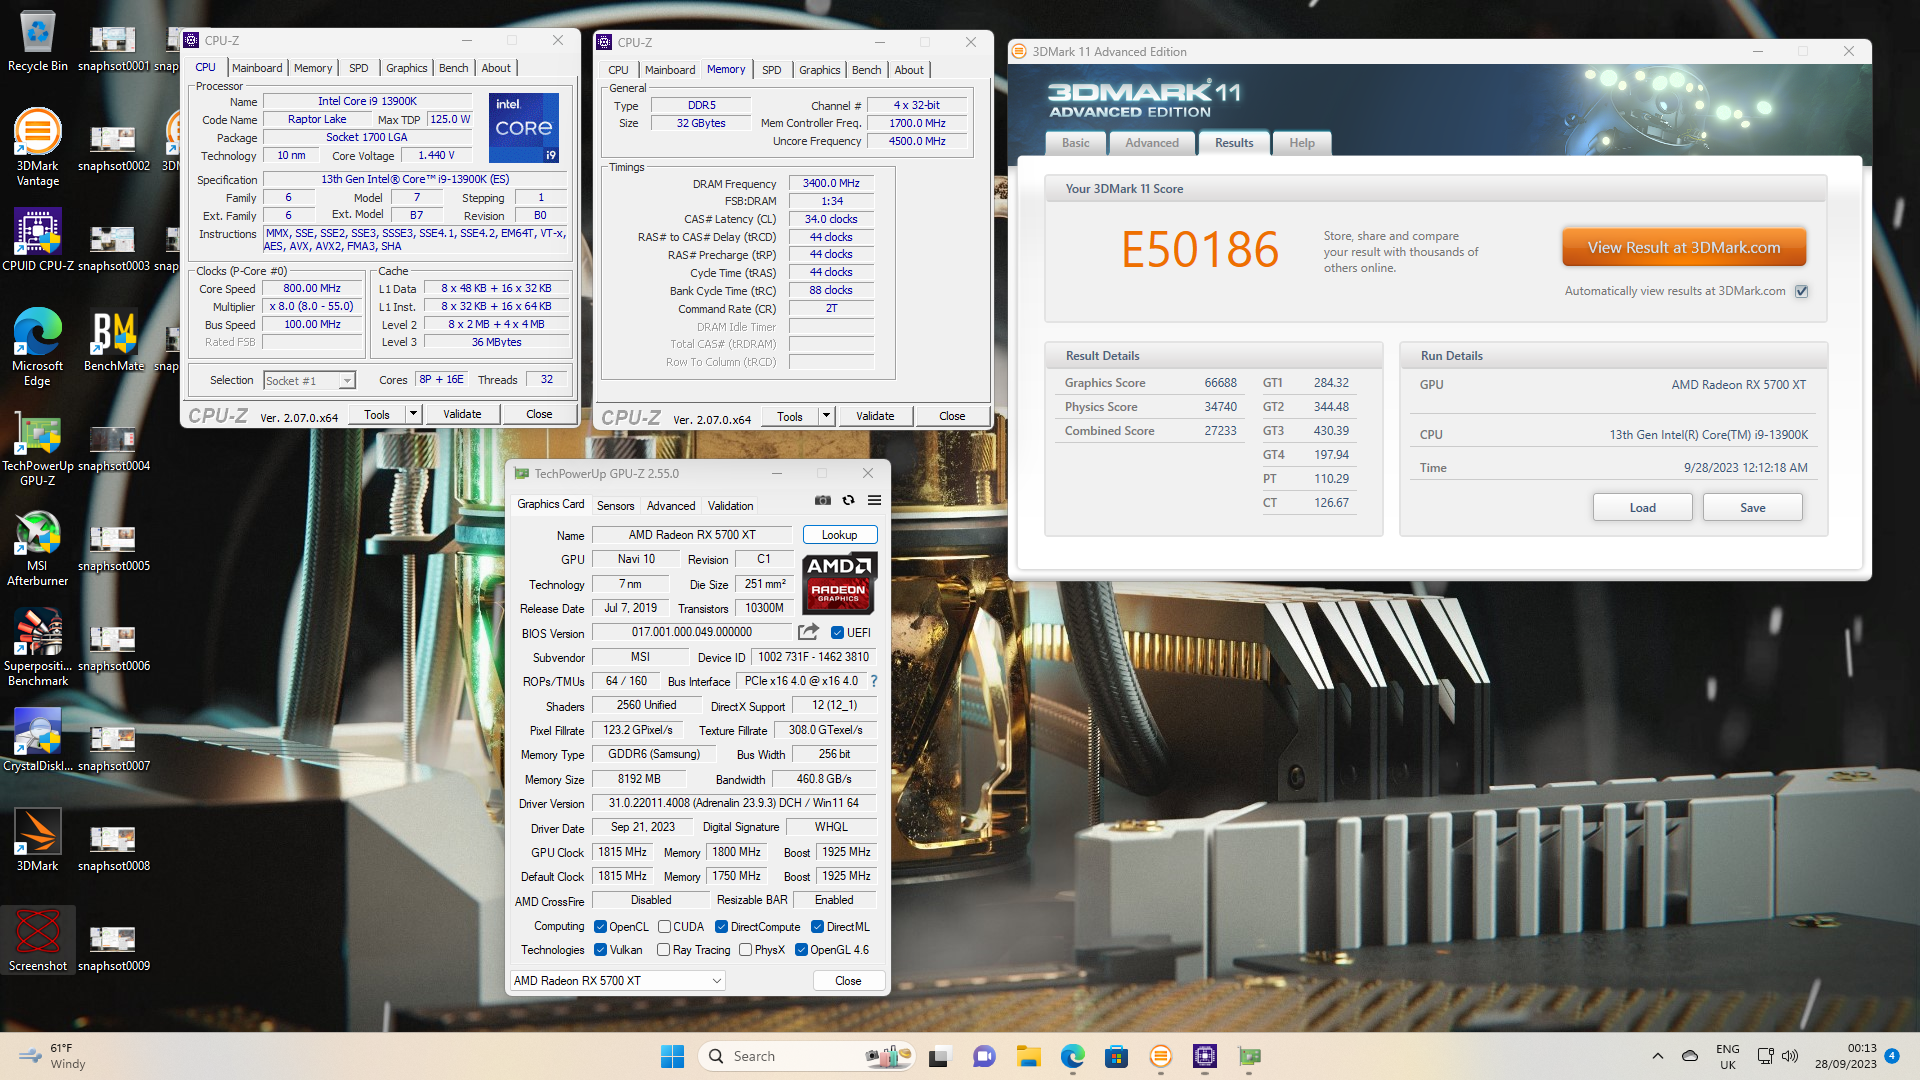Click the ENG UK language indicator

1727,1056
